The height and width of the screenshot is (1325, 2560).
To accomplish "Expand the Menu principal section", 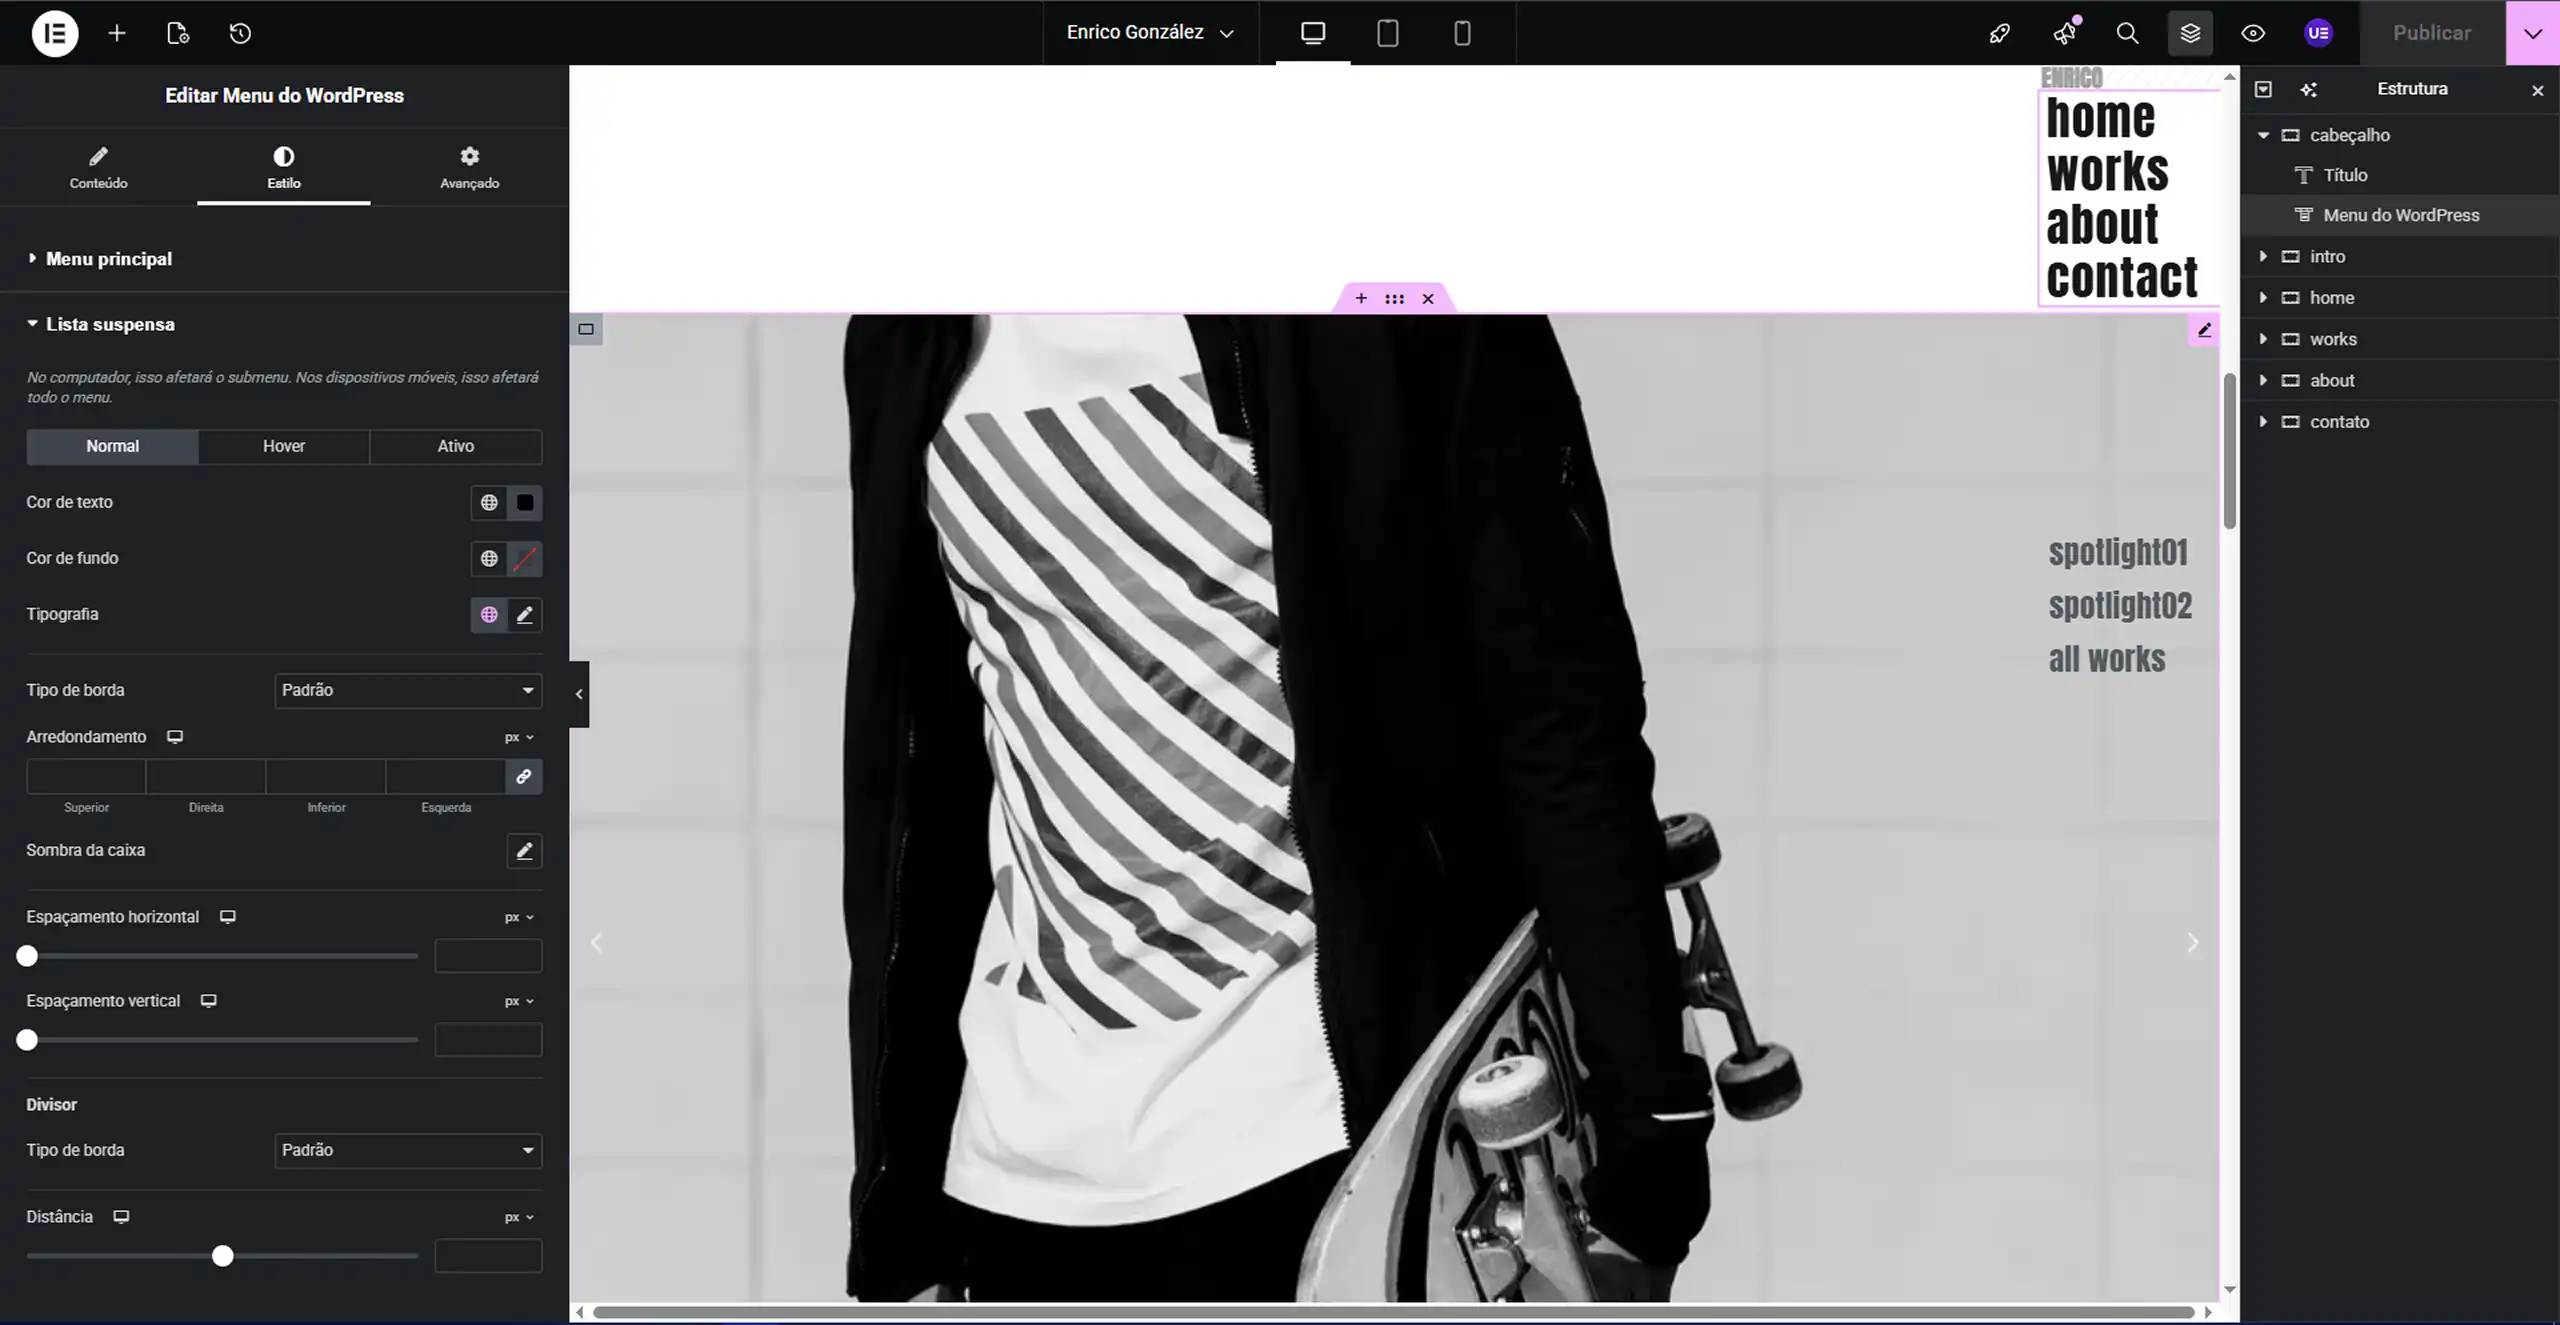I will coord(108,259).
